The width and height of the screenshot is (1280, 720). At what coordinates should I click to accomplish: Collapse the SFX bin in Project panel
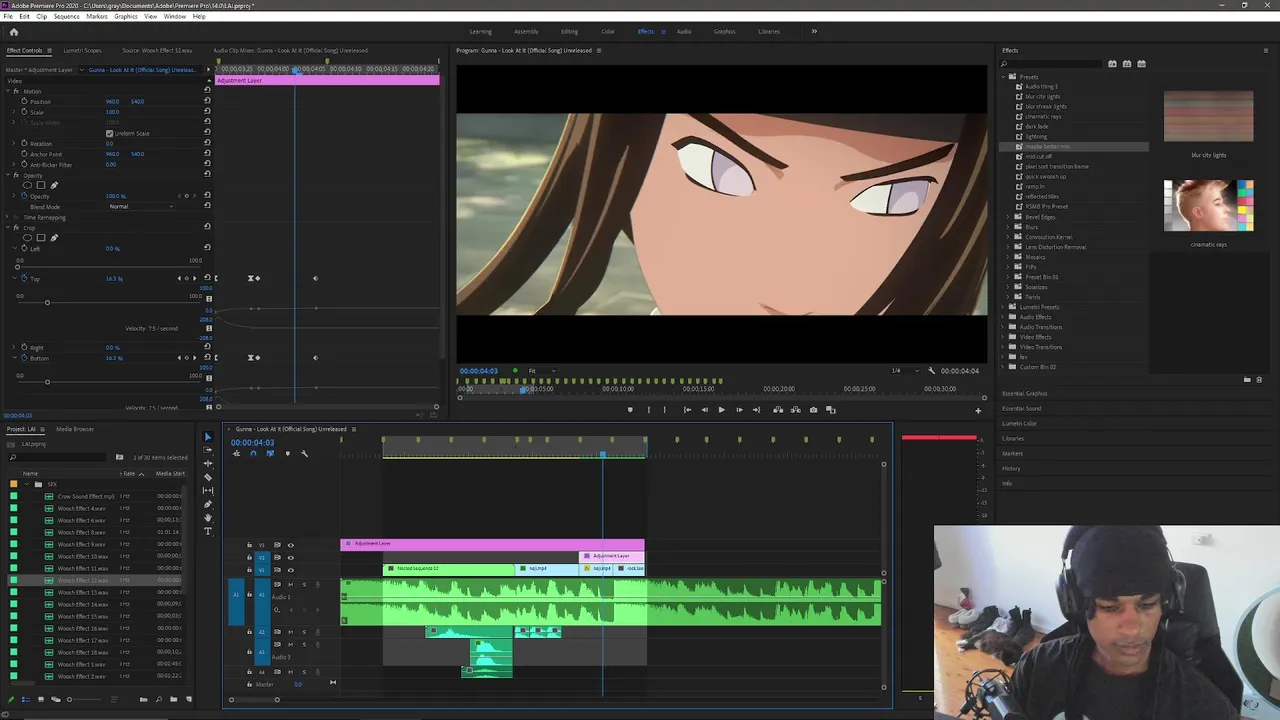click(29, 484)
